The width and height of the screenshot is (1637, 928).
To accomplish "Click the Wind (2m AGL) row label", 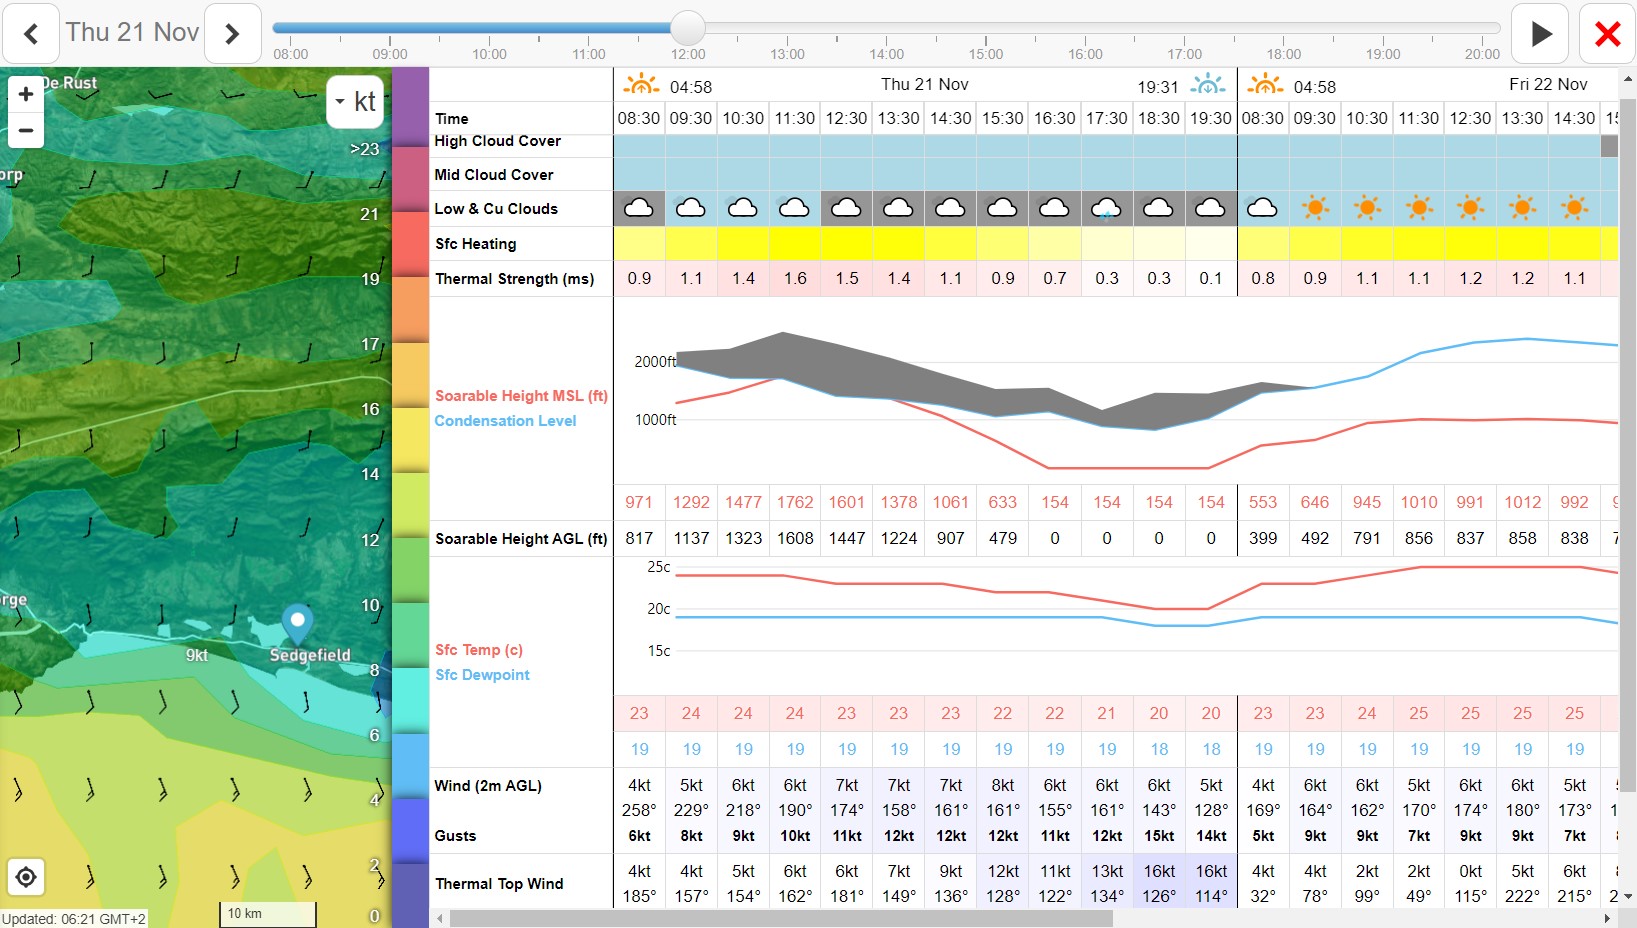I will (x=488, y=786).
